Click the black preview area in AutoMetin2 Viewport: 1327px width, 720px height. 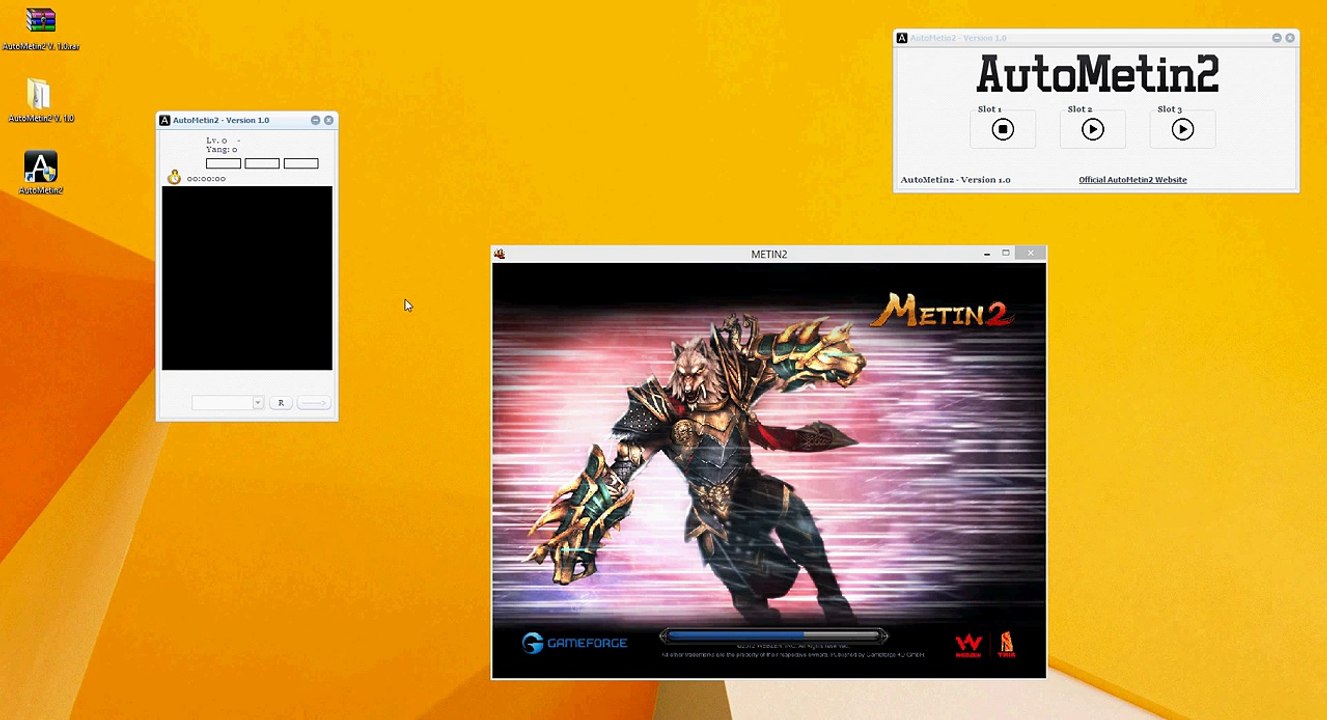tap(247, 278)
